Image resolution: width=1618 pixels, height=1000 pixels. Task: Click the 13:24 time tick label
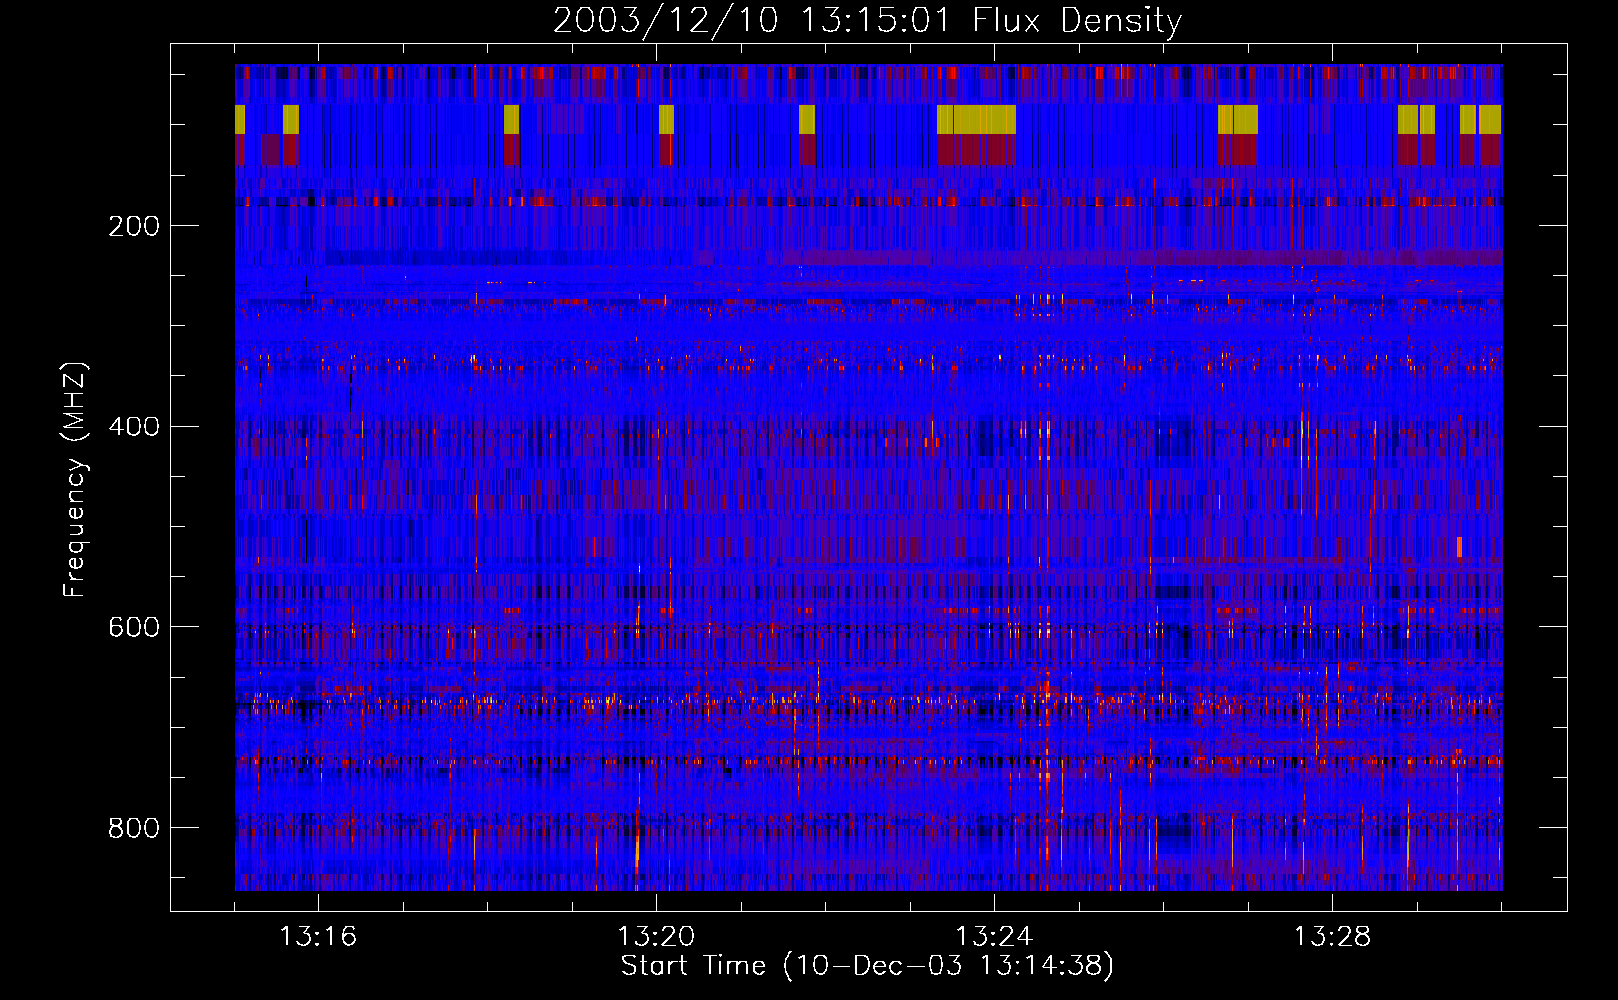994,936
